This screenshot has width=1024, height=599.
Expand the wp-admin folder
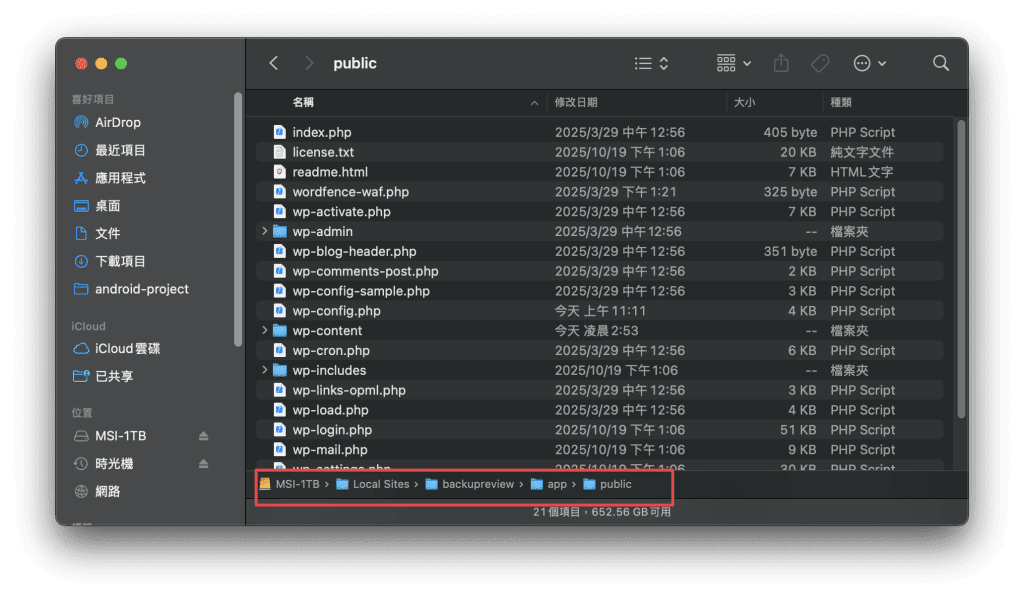(265, 231)
